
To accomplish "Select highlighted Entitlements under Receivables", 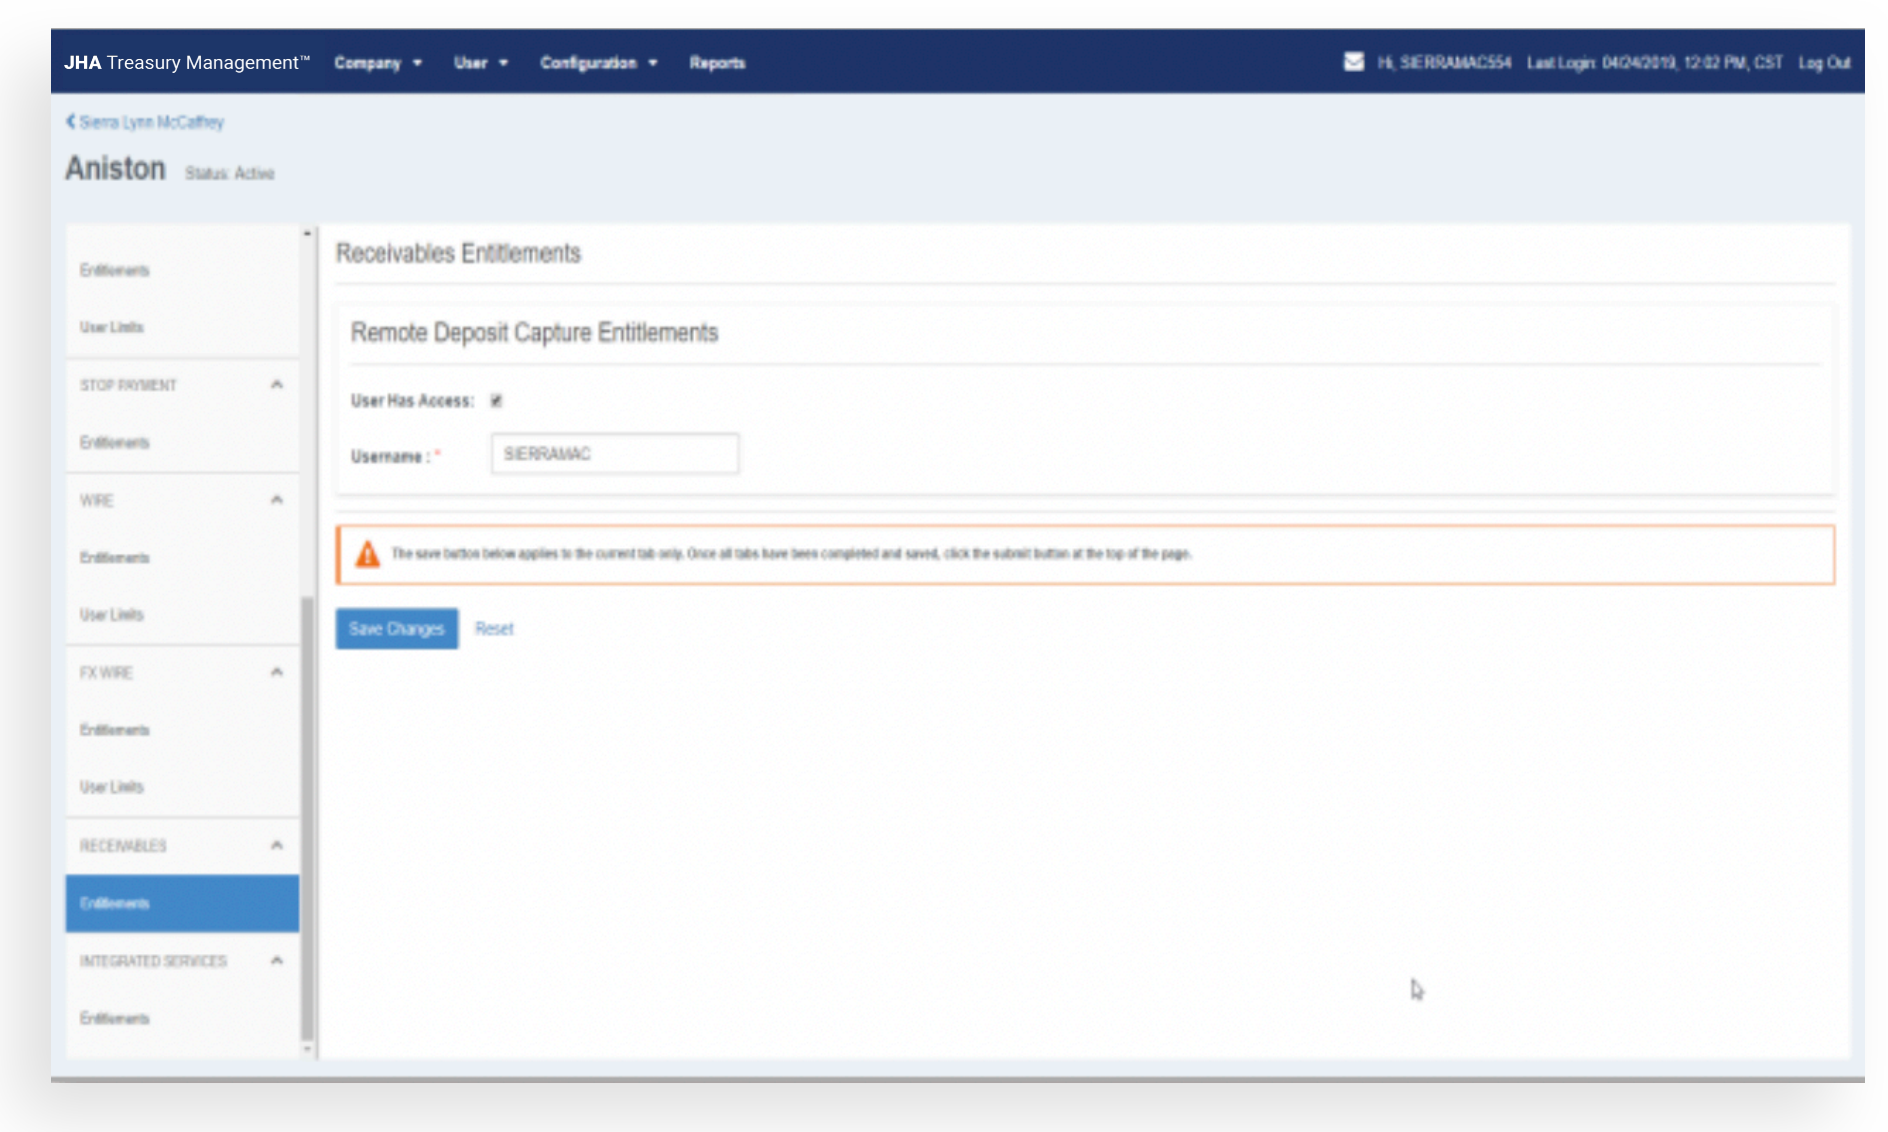I will (182, 903).
